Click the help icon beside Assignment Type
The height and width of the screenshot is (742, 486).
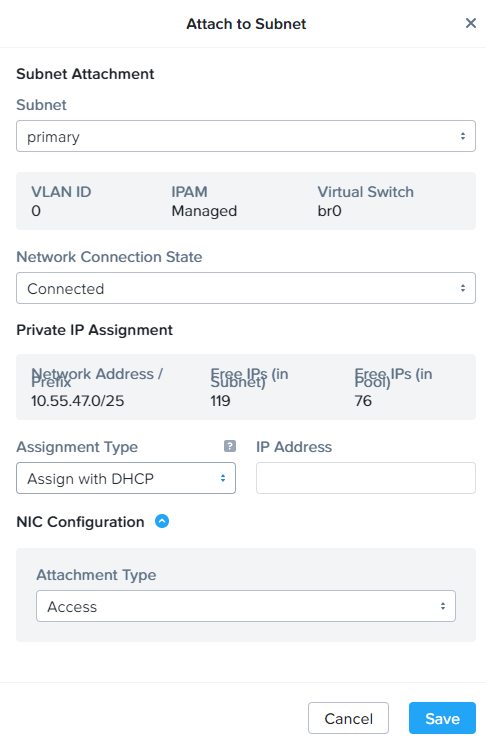click(x=230, y=446)
